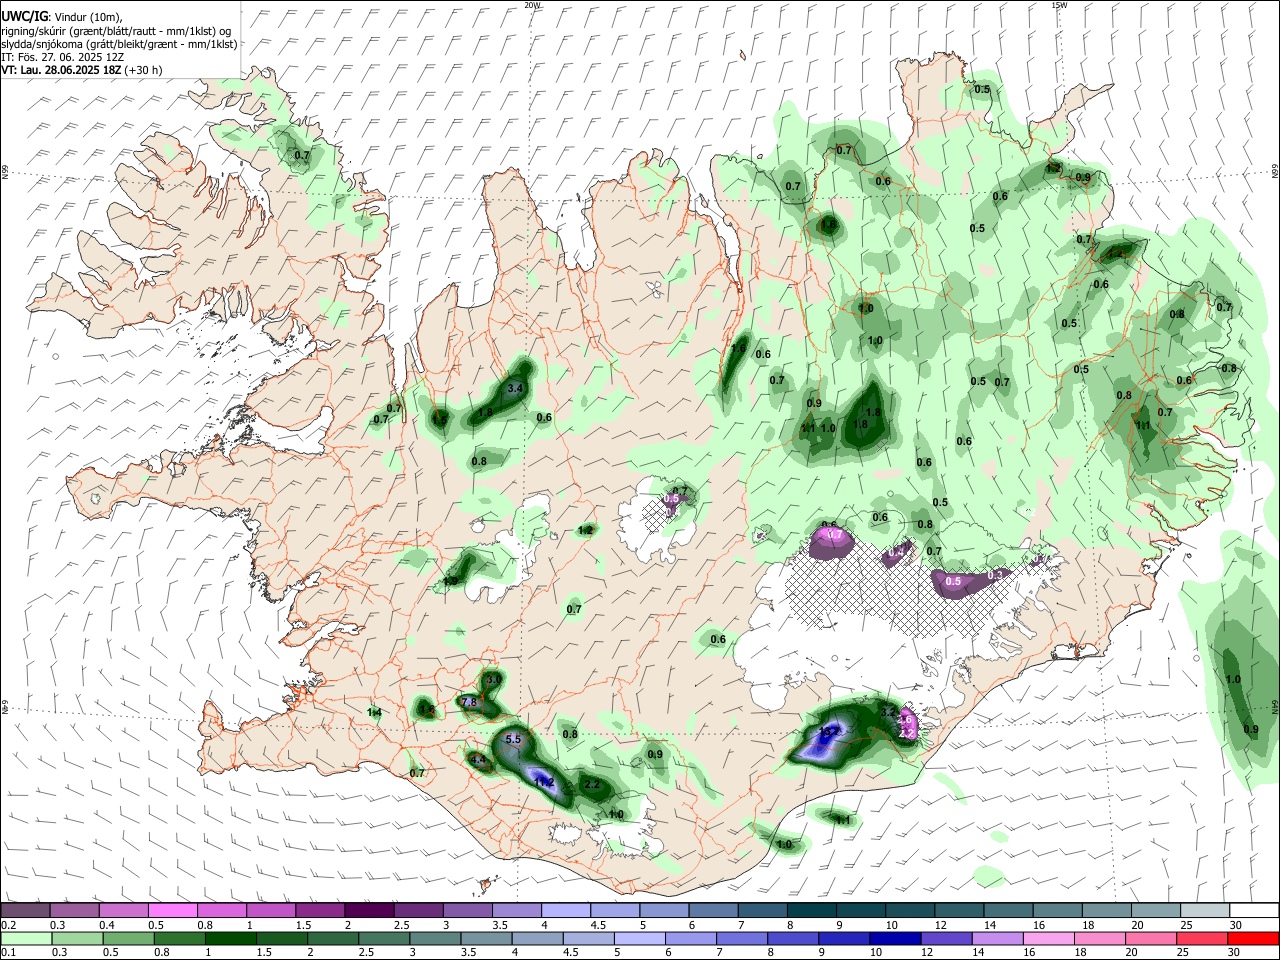Select the deep blue 10–12 swatch in the lower legend
The image size is (1280, 960).
tap(893, 938)
